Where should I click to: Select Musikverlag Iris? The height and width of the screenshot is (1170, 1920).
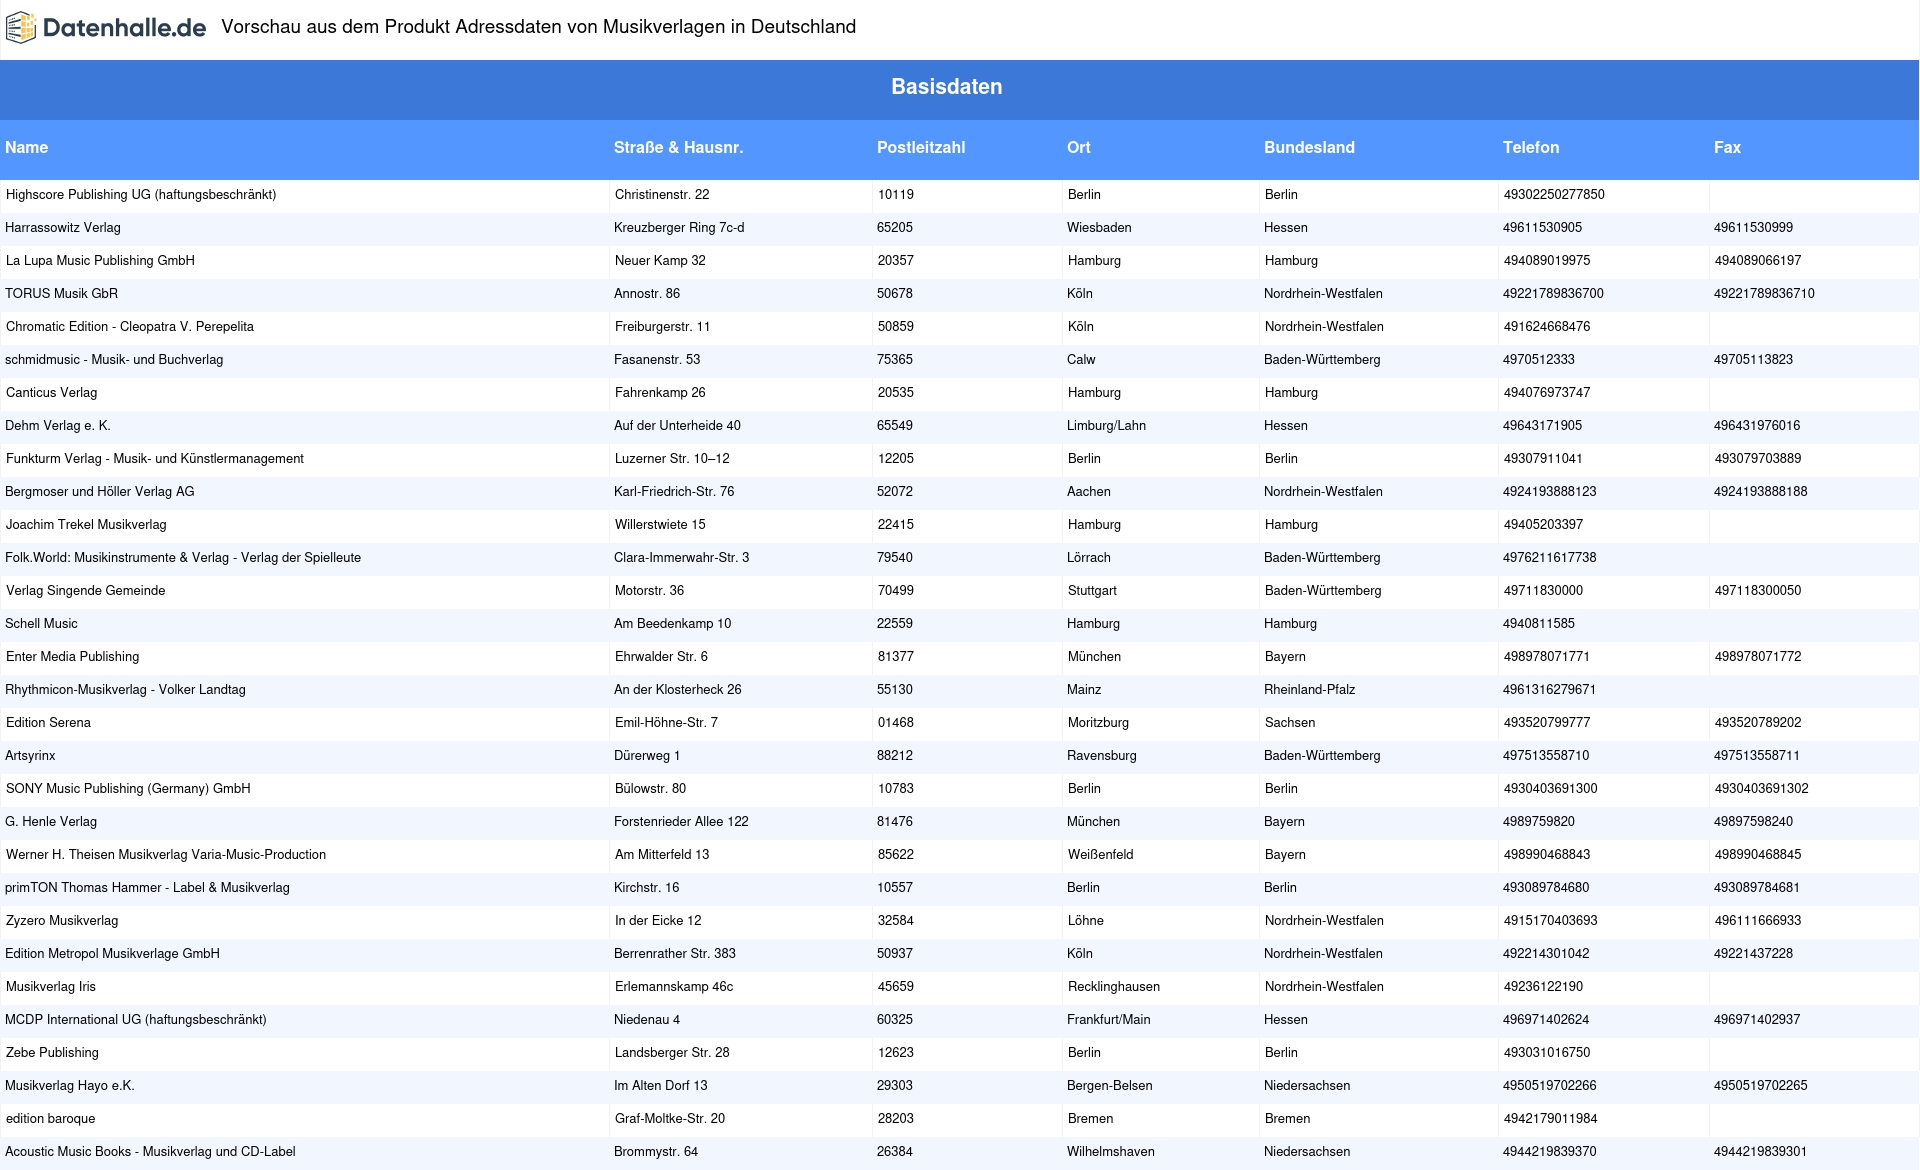pos(51,987)
